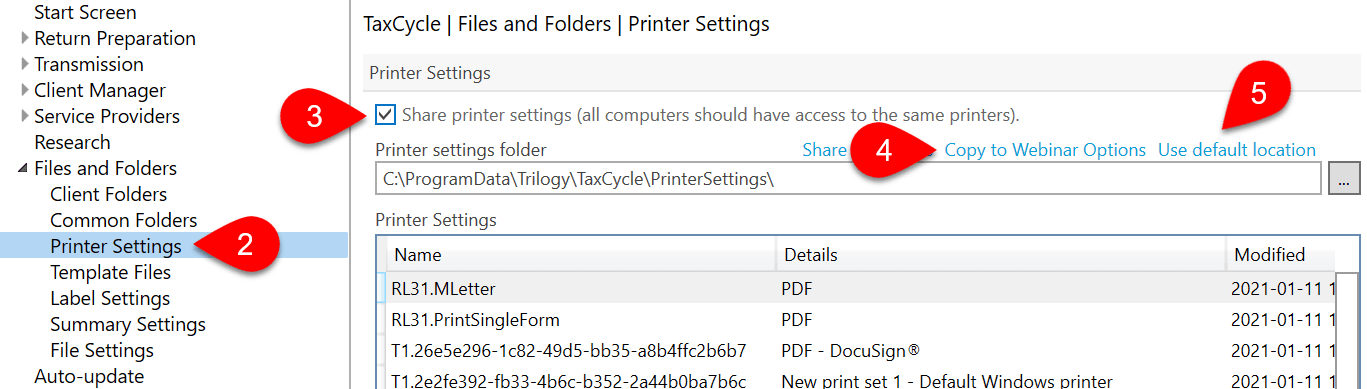Select Transmission in options tree
The width and height of the screenshot is (1367, 389).
tap(89, 65)
